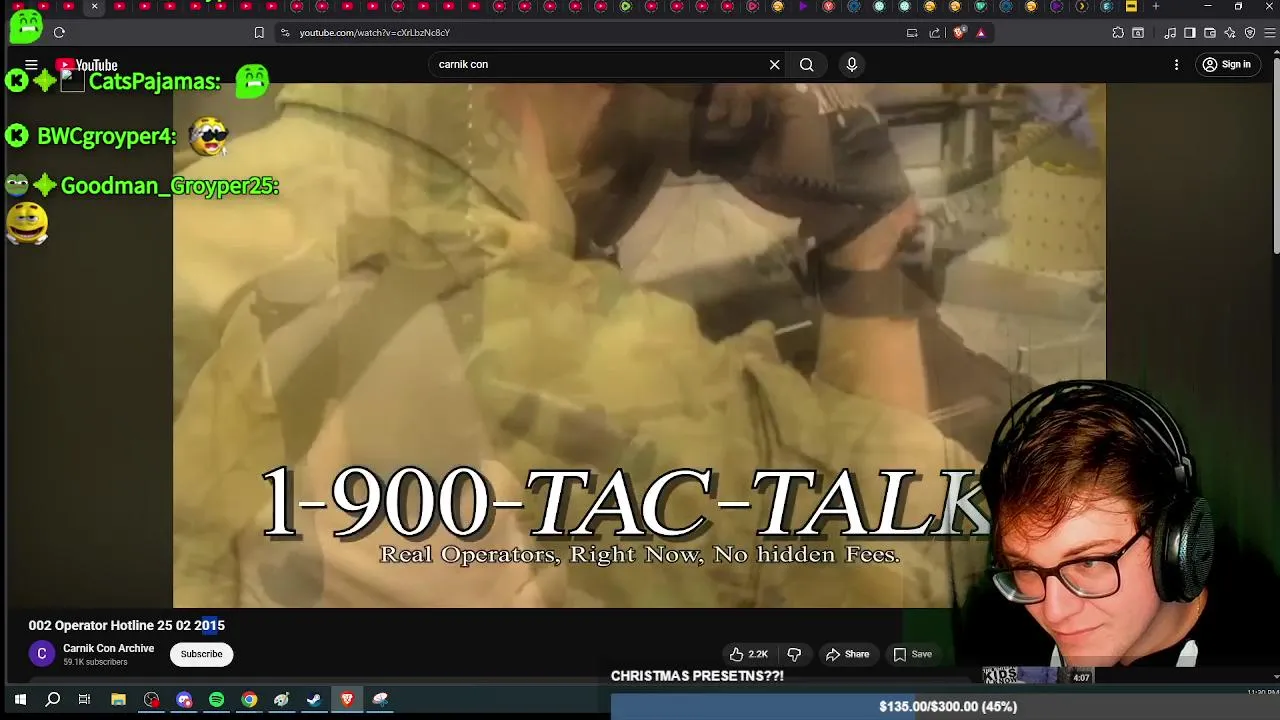Open a new browser tab
1280x720 pixels.
(x=1156, y=7)
